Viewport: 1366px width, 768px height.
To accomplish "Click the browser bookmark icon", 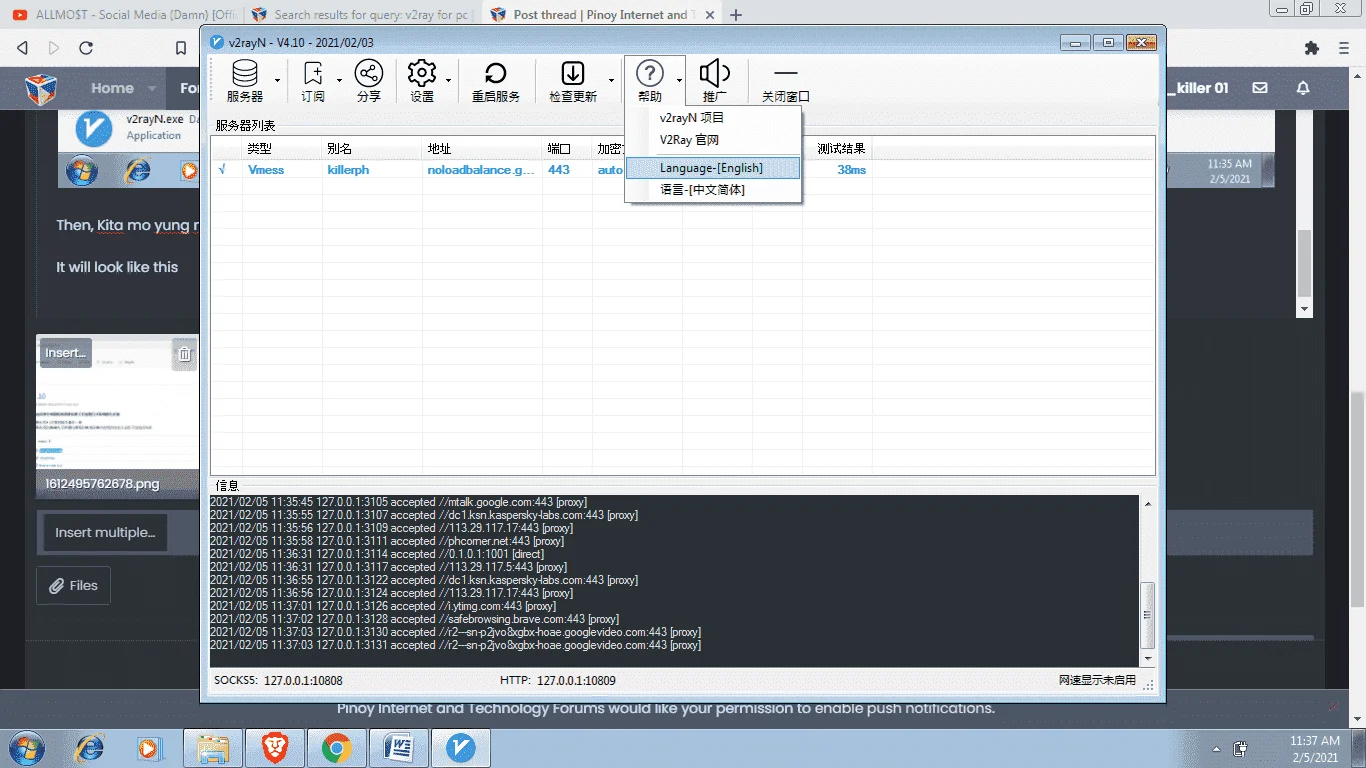I will click(x=181, y=48).
